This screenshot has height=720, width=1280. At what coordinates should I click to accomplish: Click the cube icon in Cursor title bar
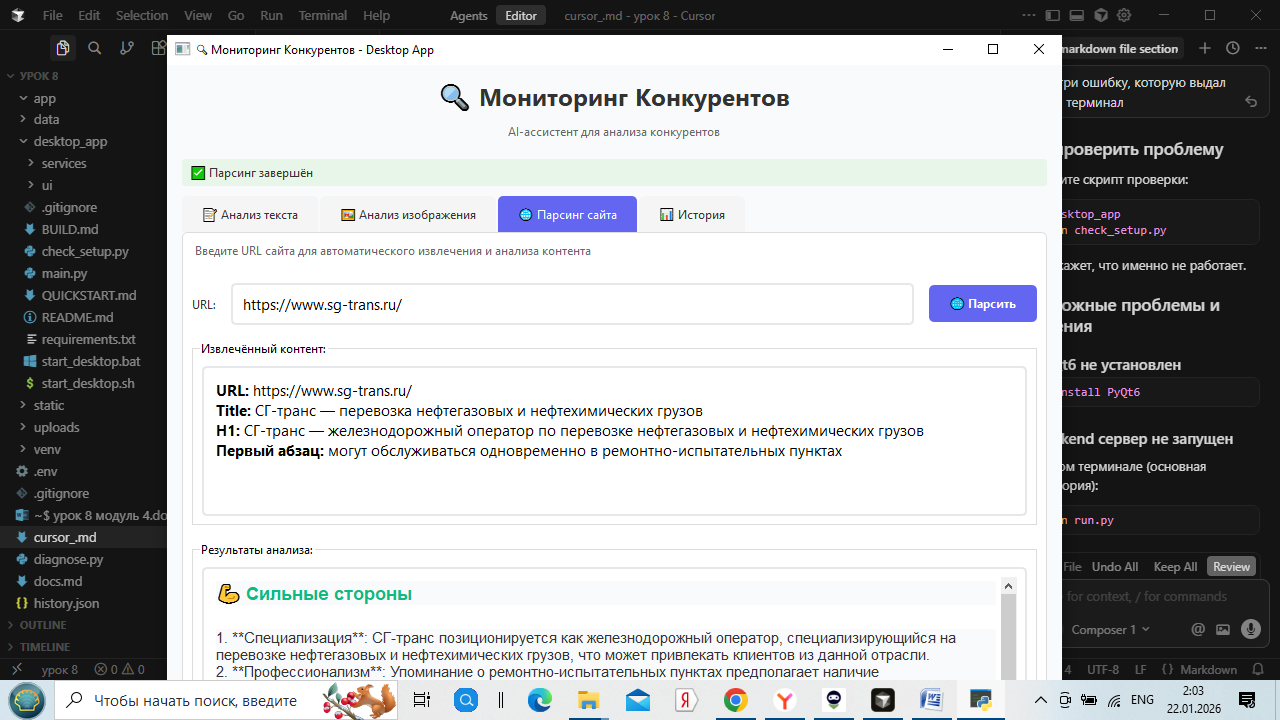click(x=1101, y=15)
